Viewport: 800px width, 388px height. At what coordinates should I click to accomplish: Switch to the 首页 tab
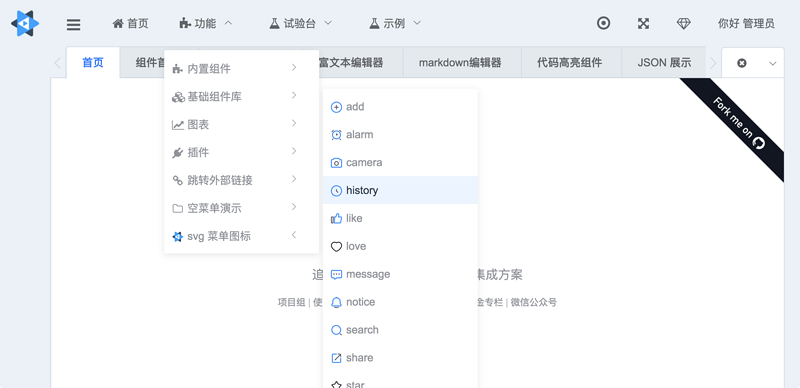coord(93,63)
